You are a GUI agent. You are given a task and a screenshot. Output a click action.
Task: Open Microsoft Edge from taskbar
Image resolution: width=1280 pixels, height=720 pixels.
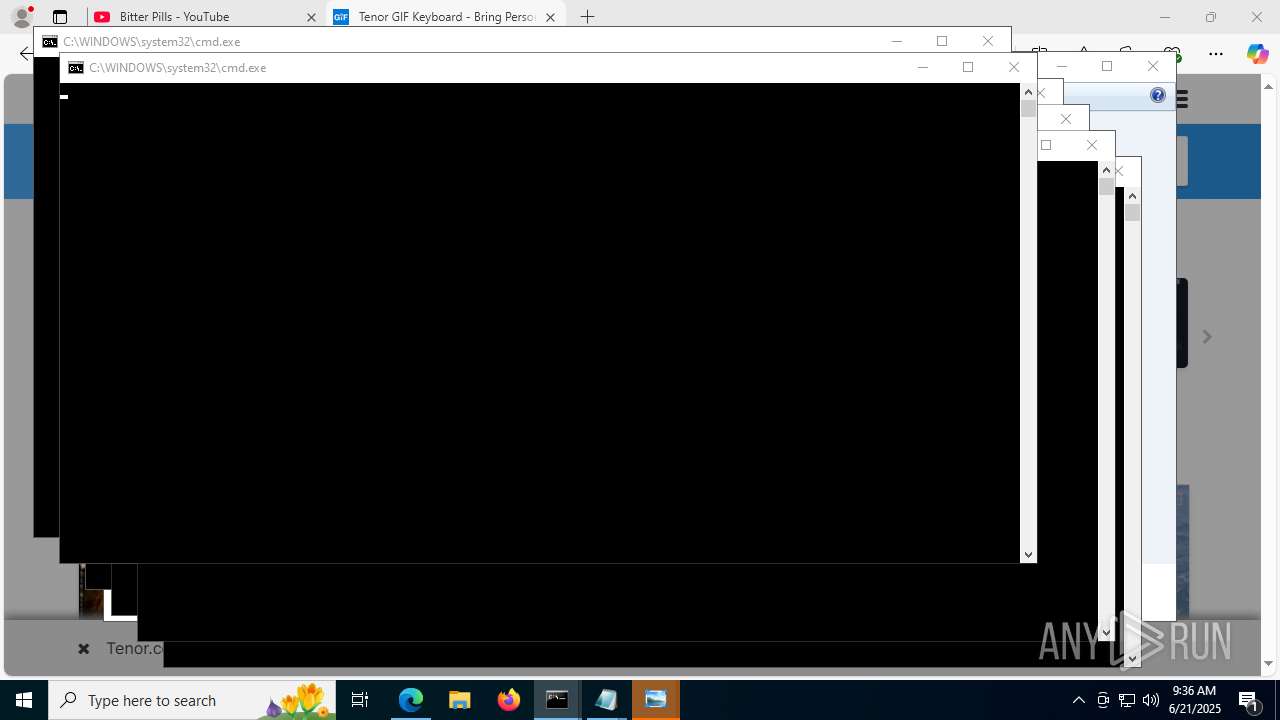[x=411, y=700]
